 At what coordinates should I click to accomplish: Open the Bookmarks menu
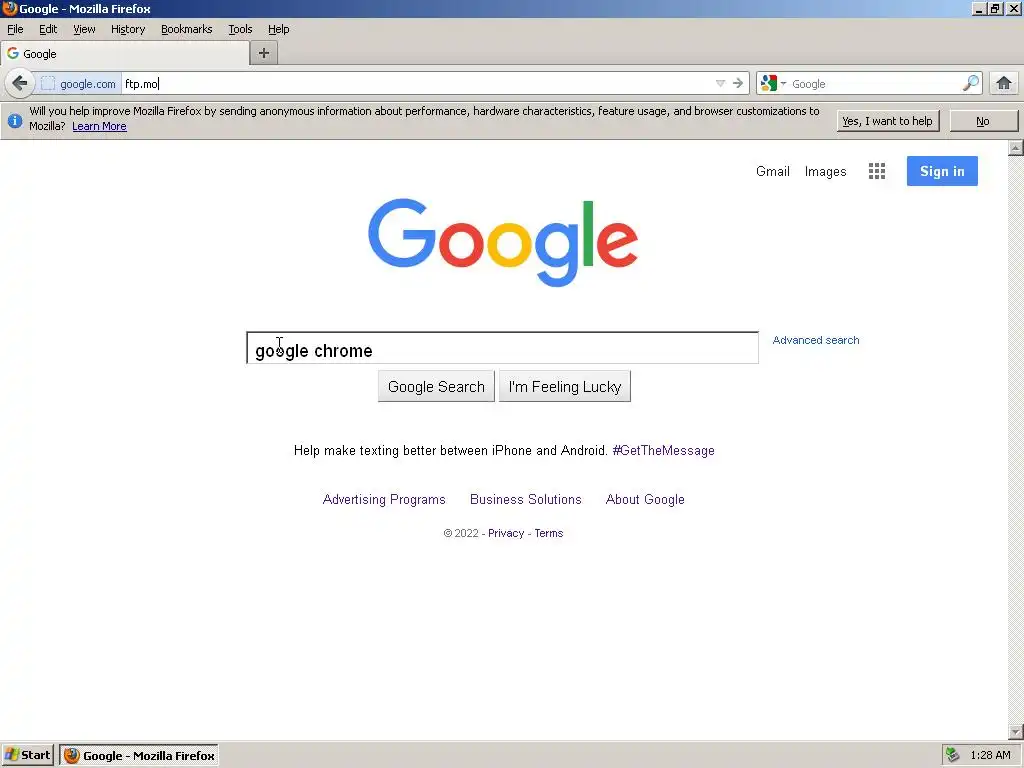[187, 29]
